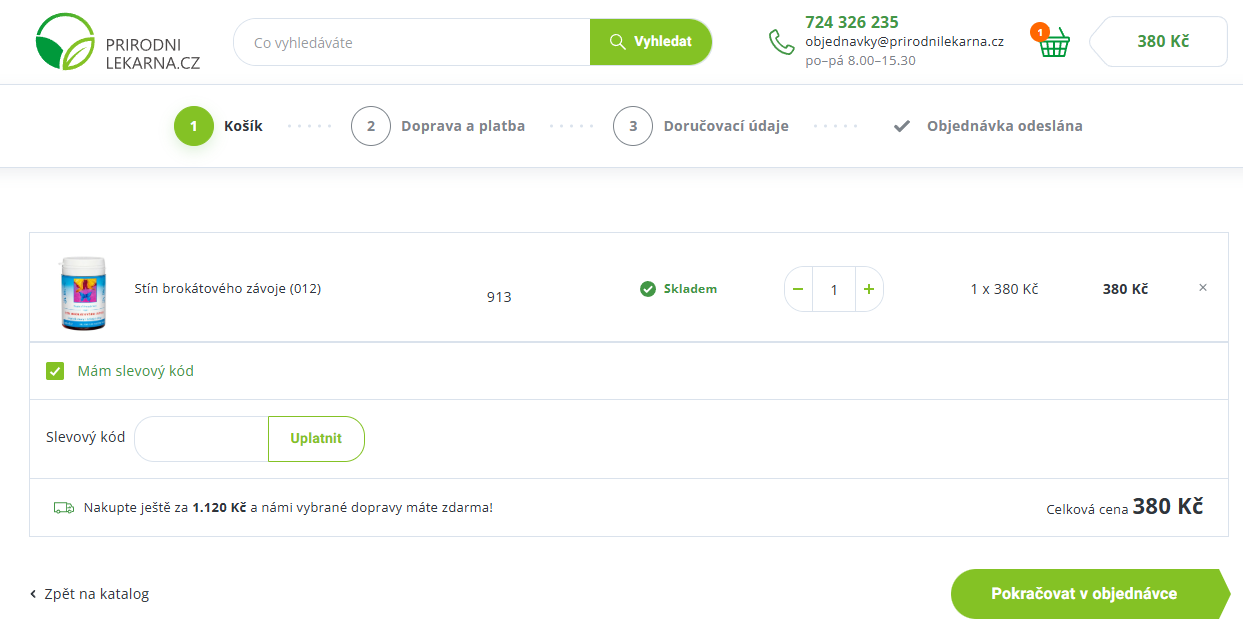Focus the Co vyhledáváte search box

412,42
